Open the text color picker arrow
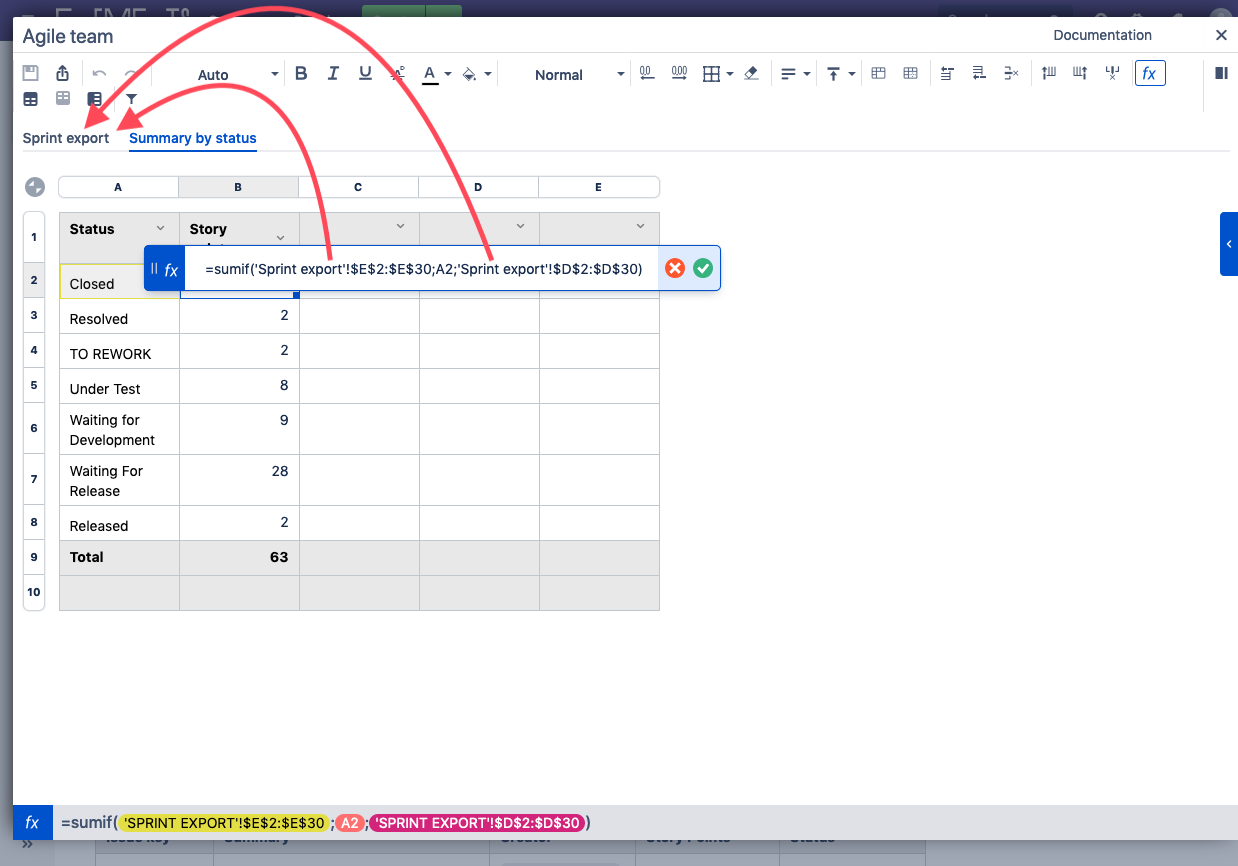Image resolution: width=1238 pixels, height=866 pixels. (448, 75)
